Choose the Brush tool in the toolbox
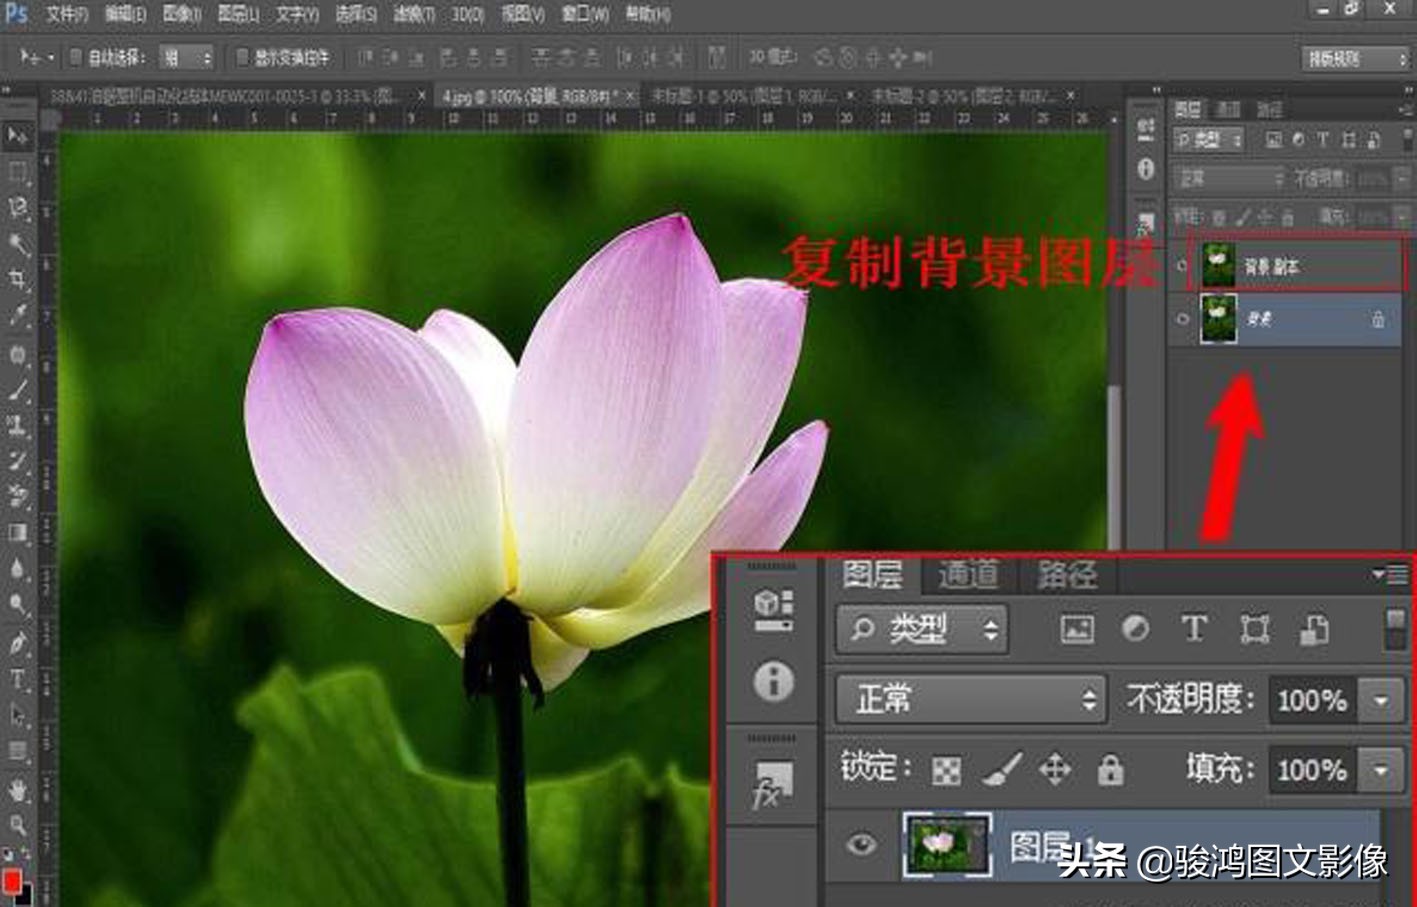 point(17,390)
